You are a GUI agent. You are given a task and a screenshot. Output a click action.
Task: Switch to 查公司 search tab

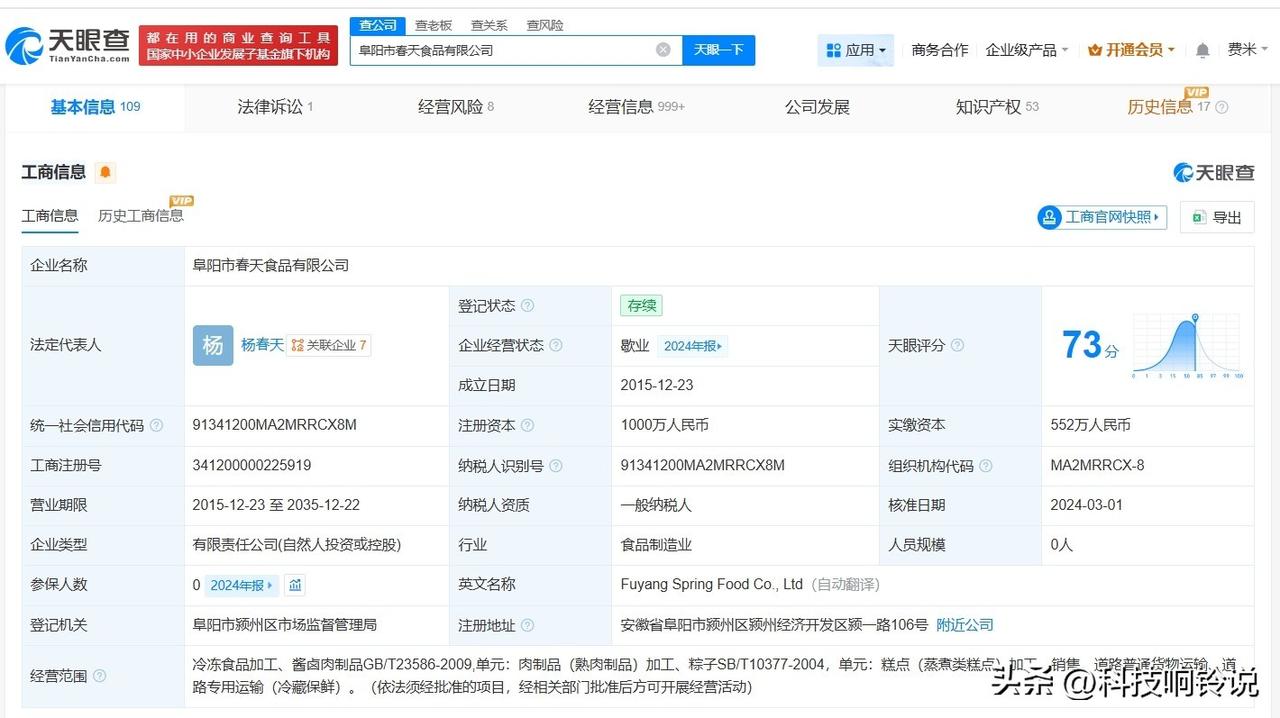coord(378,25)
